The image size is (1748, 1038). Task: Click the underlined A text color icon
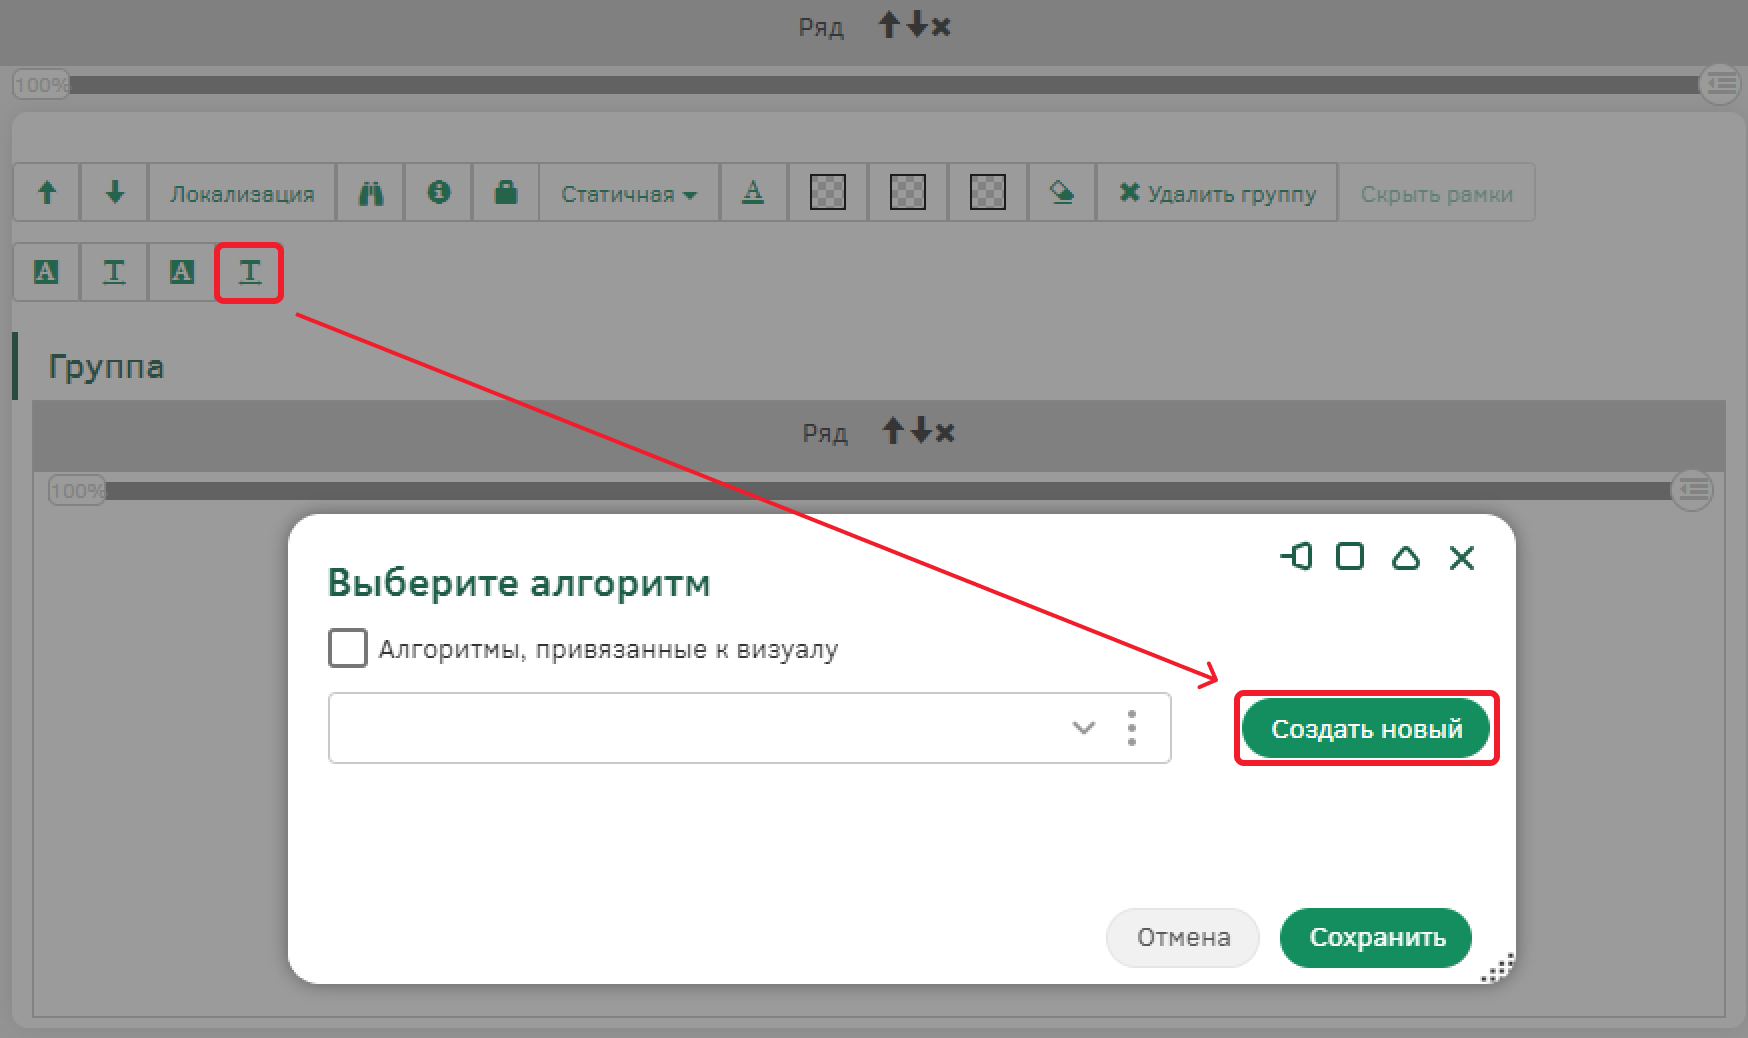753,193
